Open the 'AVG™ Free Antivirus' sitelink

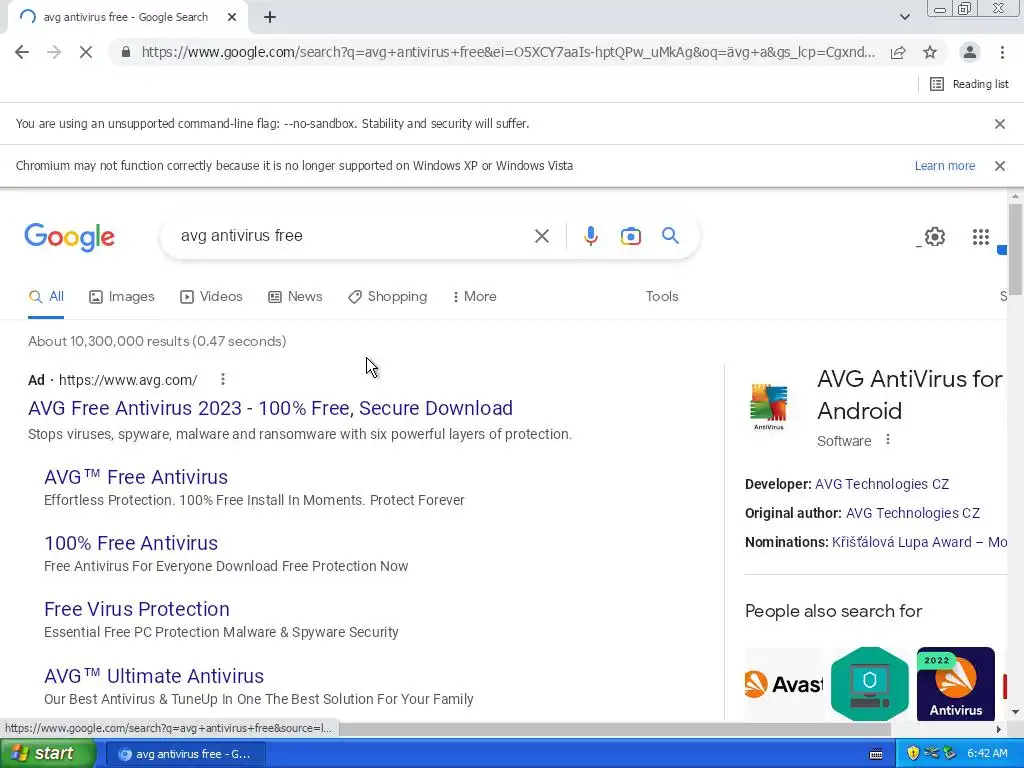pyautogui.click(x=136, y=477)
